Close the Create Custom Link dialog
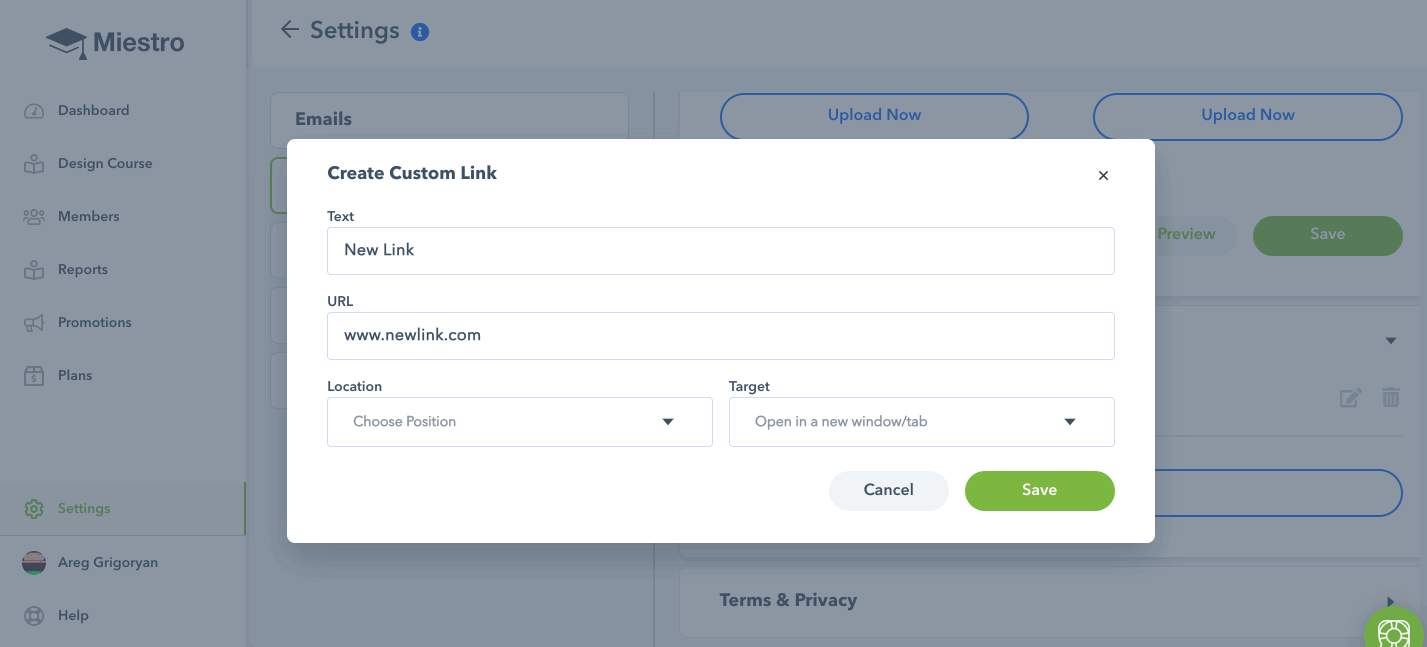The width and height of the screenshot is (1427, 647). click(x=1103, y=176)
